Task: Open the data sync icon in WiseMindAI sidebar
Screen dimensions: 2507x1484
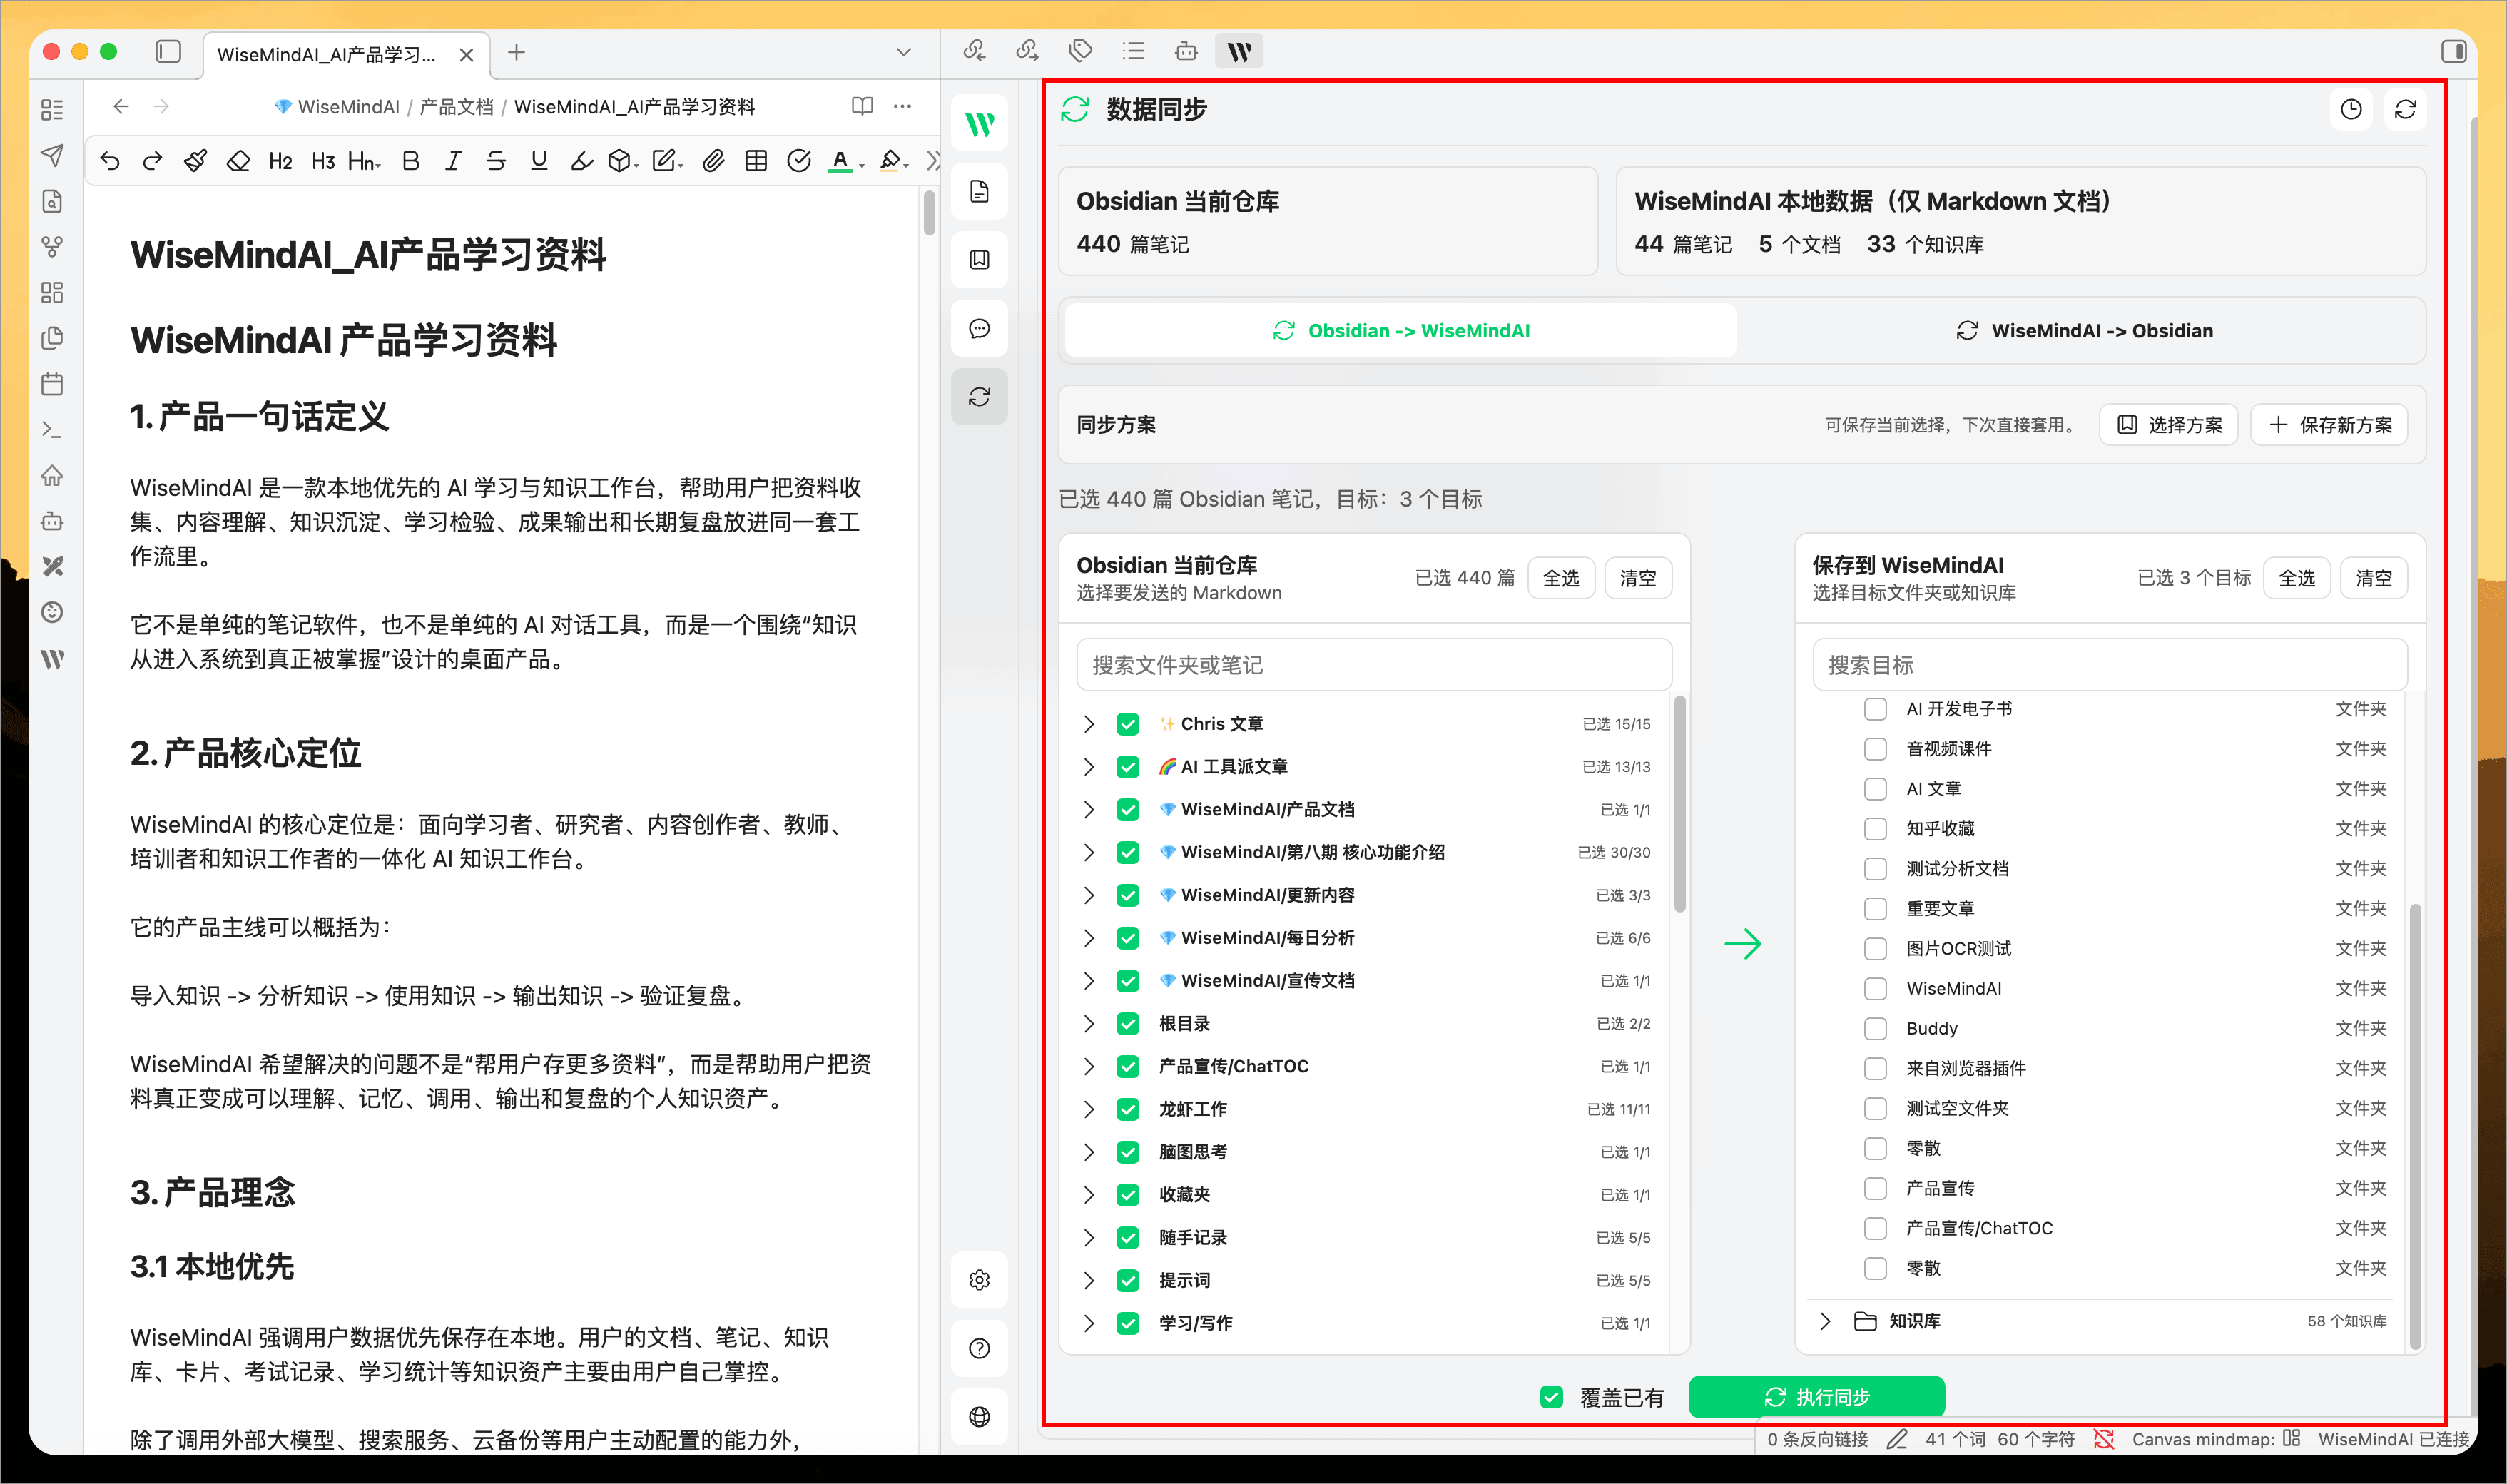Action: (979, 397)
